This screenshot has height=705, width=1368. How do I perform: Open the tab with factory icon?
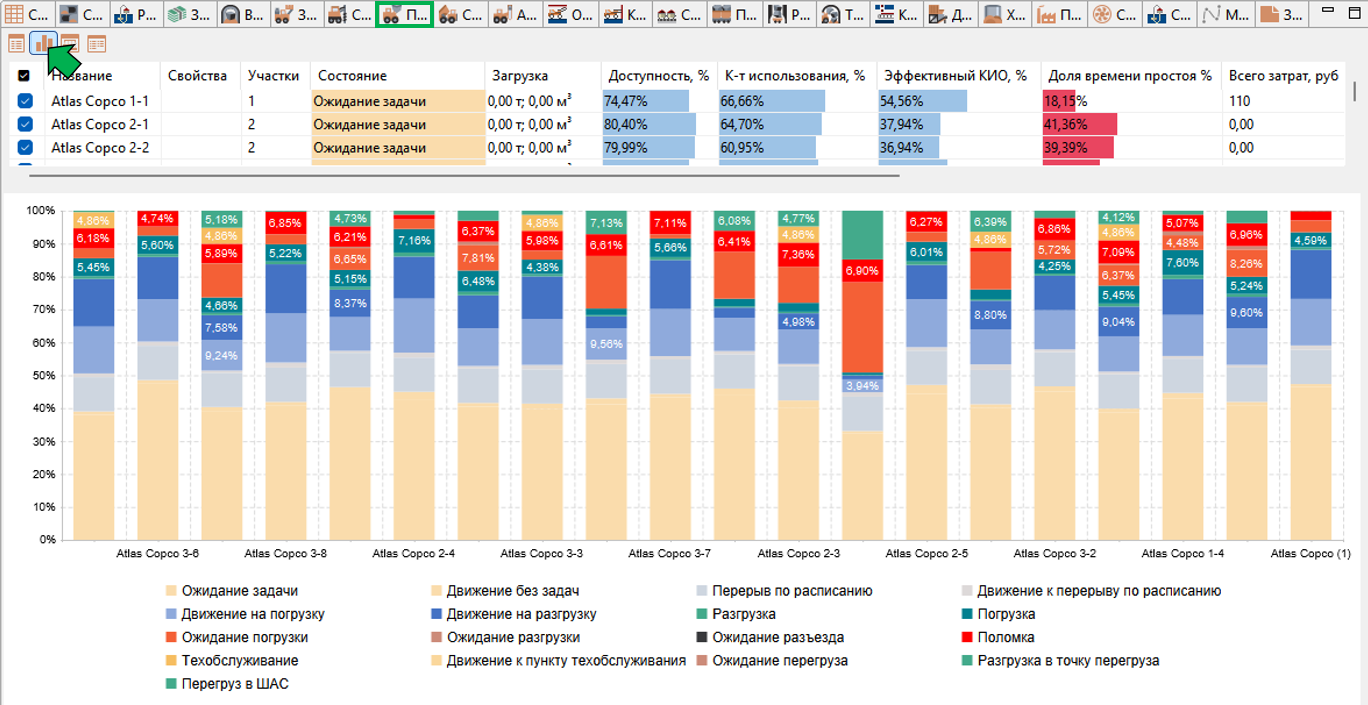(x=1060, y=14)
